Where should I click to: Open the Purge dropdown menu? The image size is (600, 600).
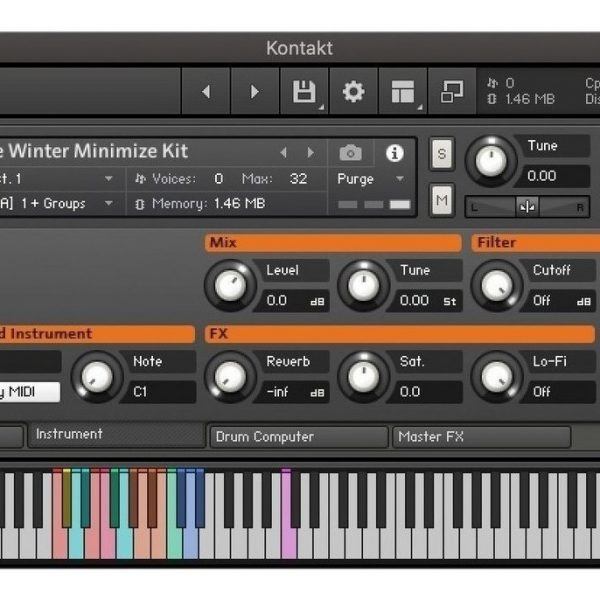(x=370, y=179)
